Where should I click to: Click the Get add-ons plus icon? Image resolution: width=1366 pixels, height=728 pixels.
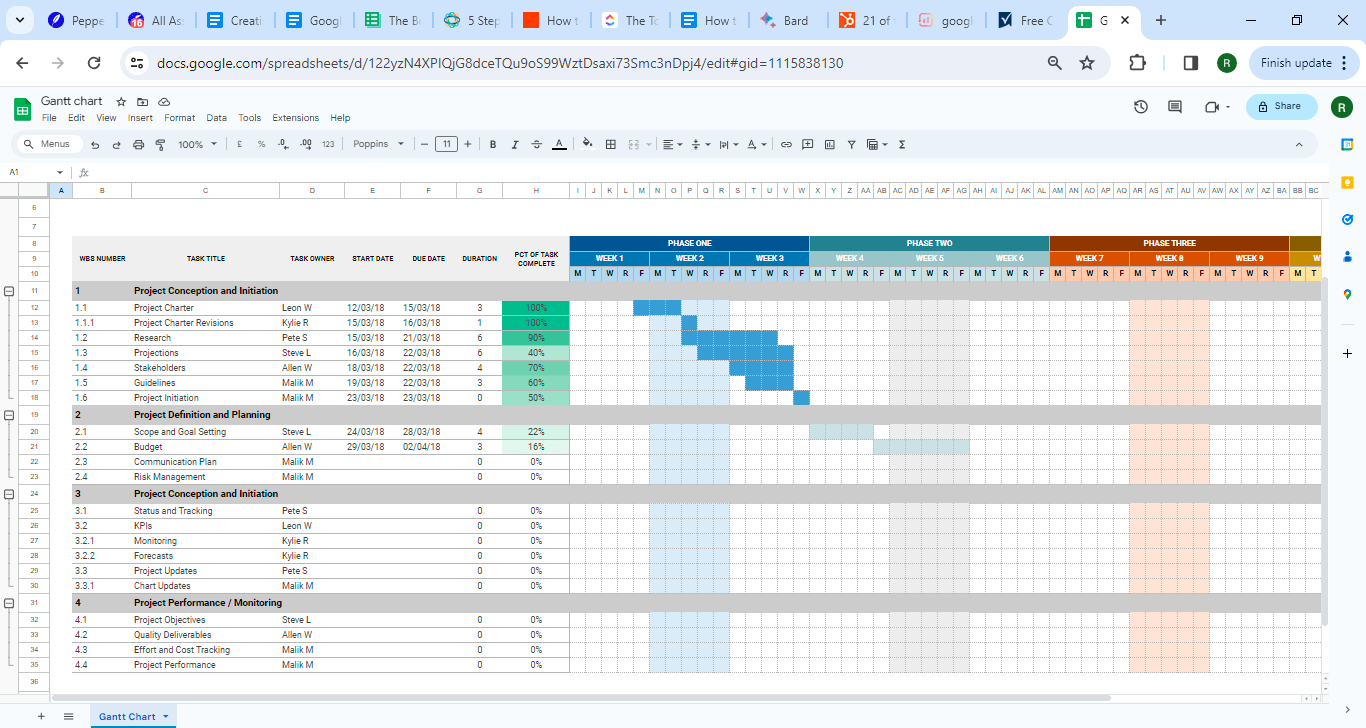click(1347, 353)
